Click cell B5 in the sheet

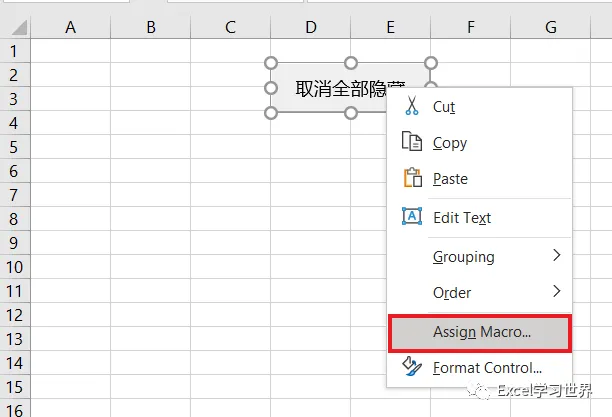(x=150, y=147)
